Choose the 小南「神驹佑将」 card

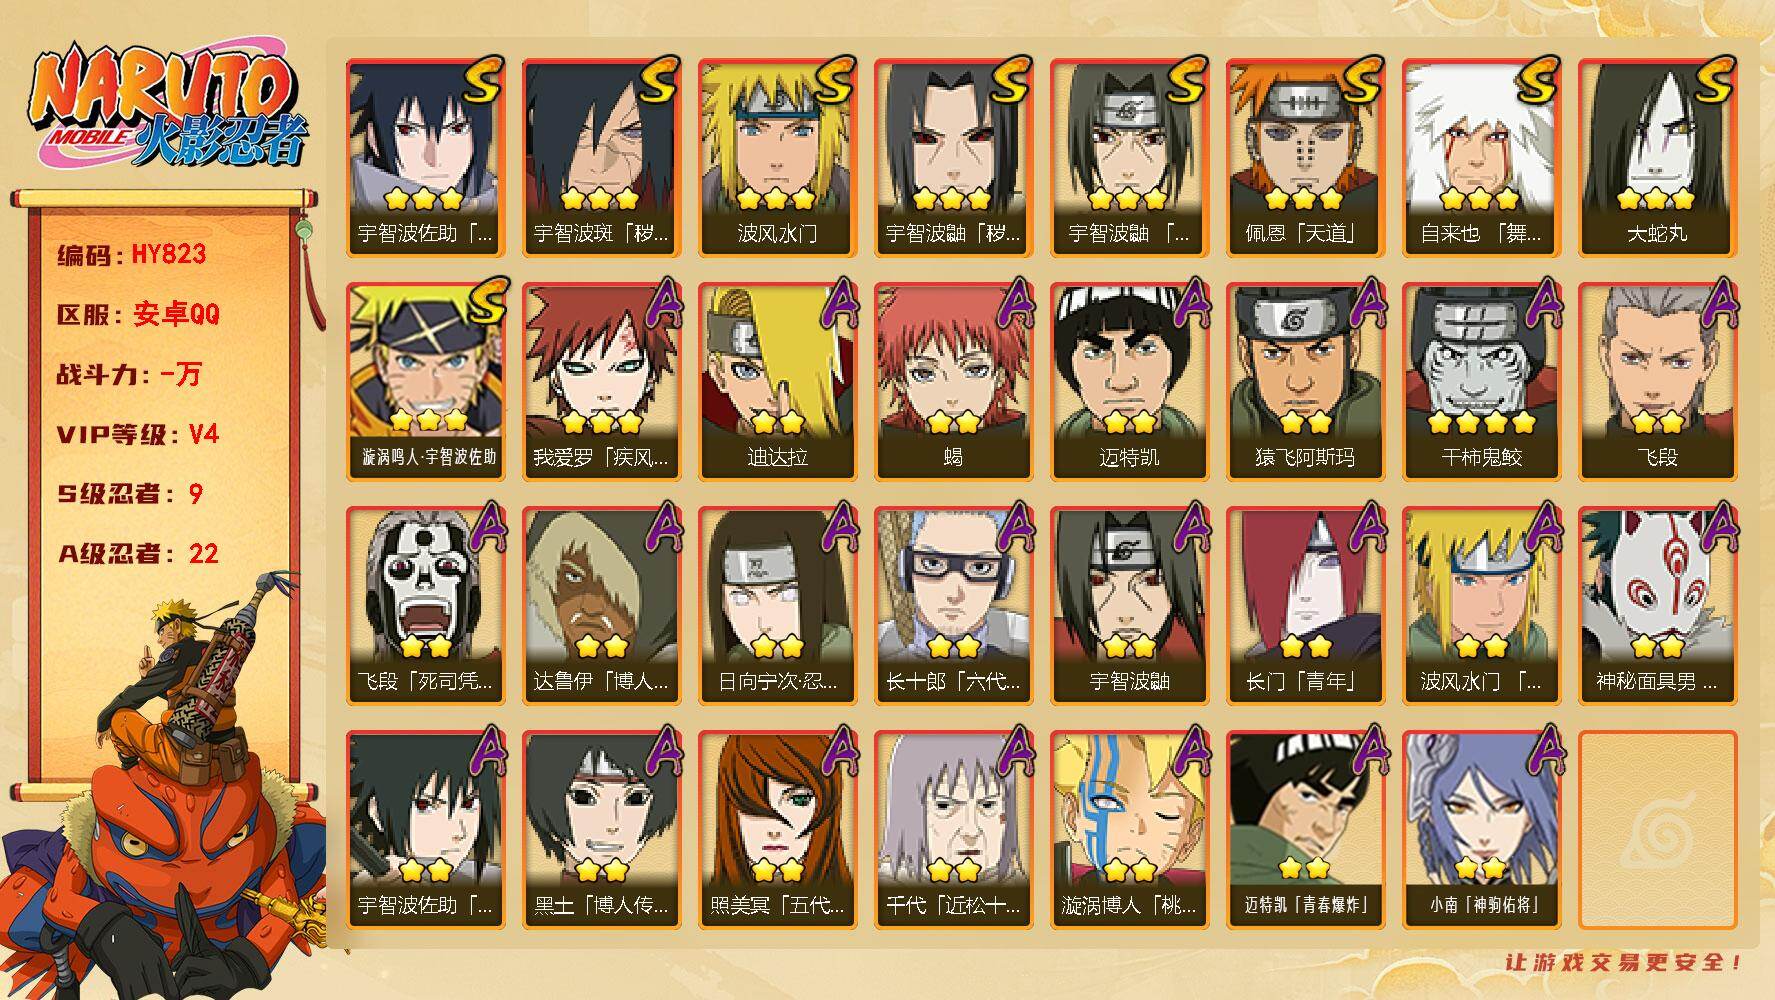point(1481,830)
